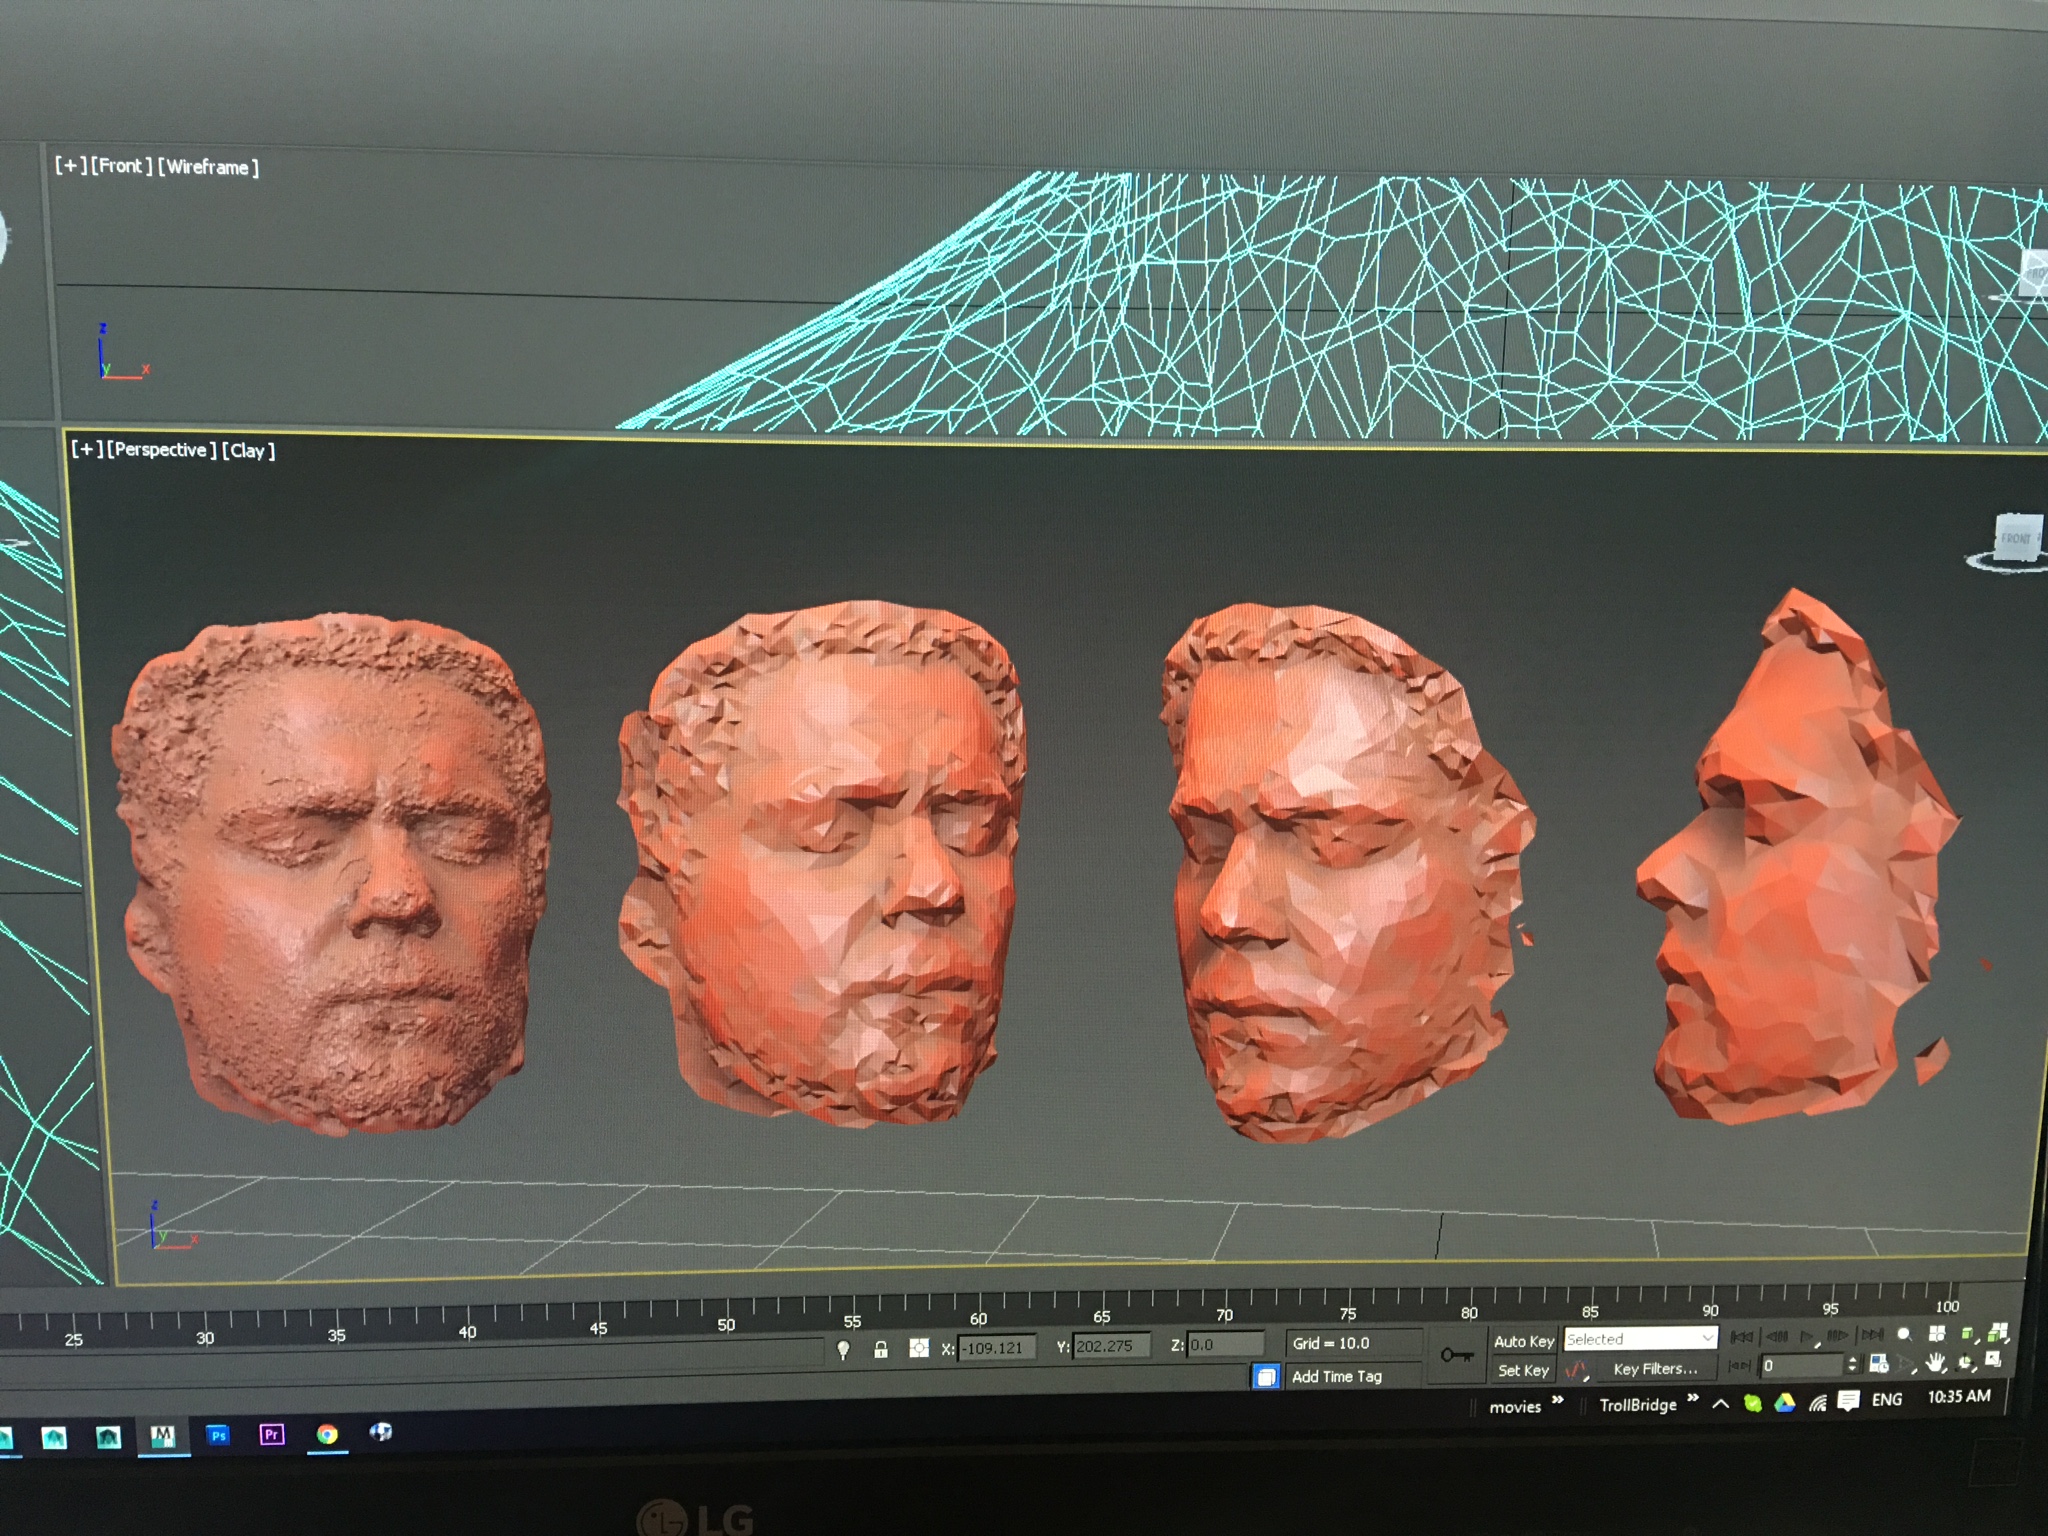Toggle Isolate Selection light bulb icon
This screenshot has height=1536, width=2048.
click(x=843, y=1351)
